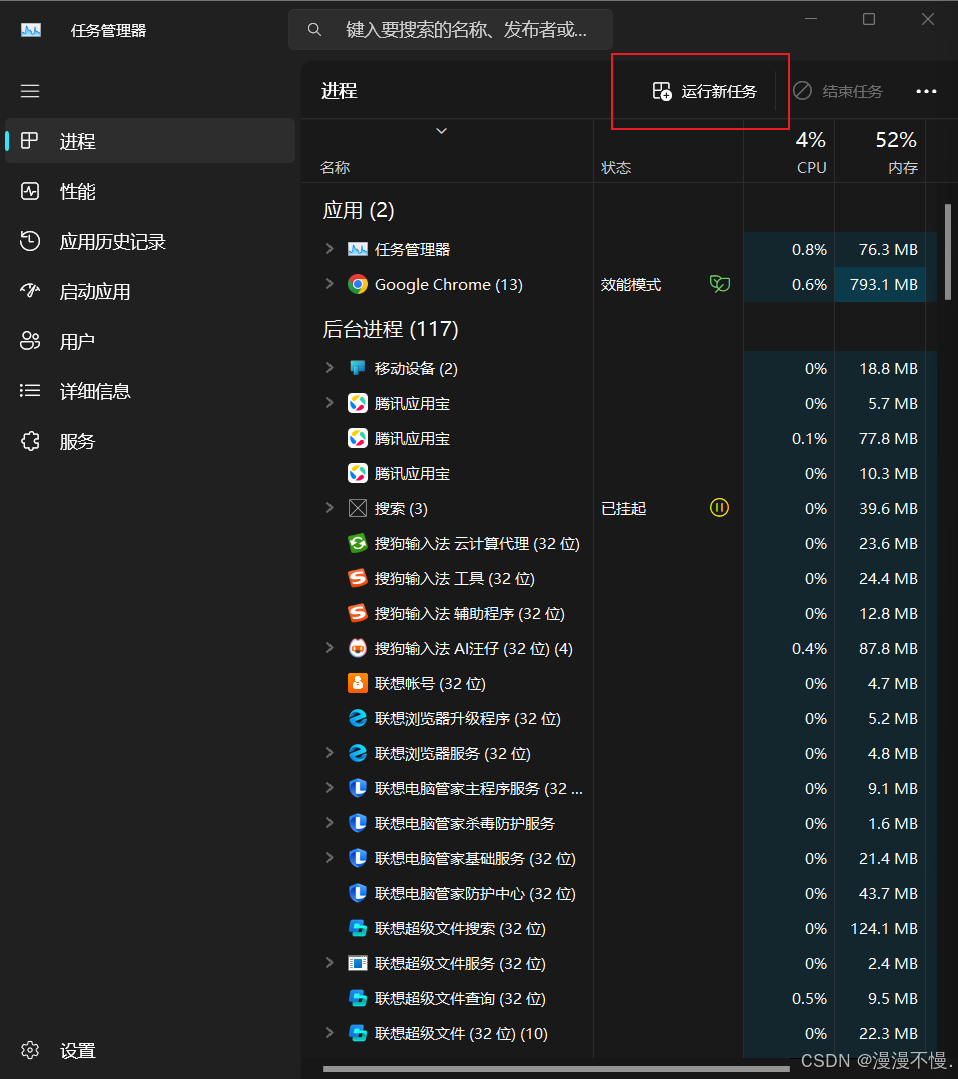958x1079 pixels.
Task: Click the process search input field
Action: coord(450,30)
